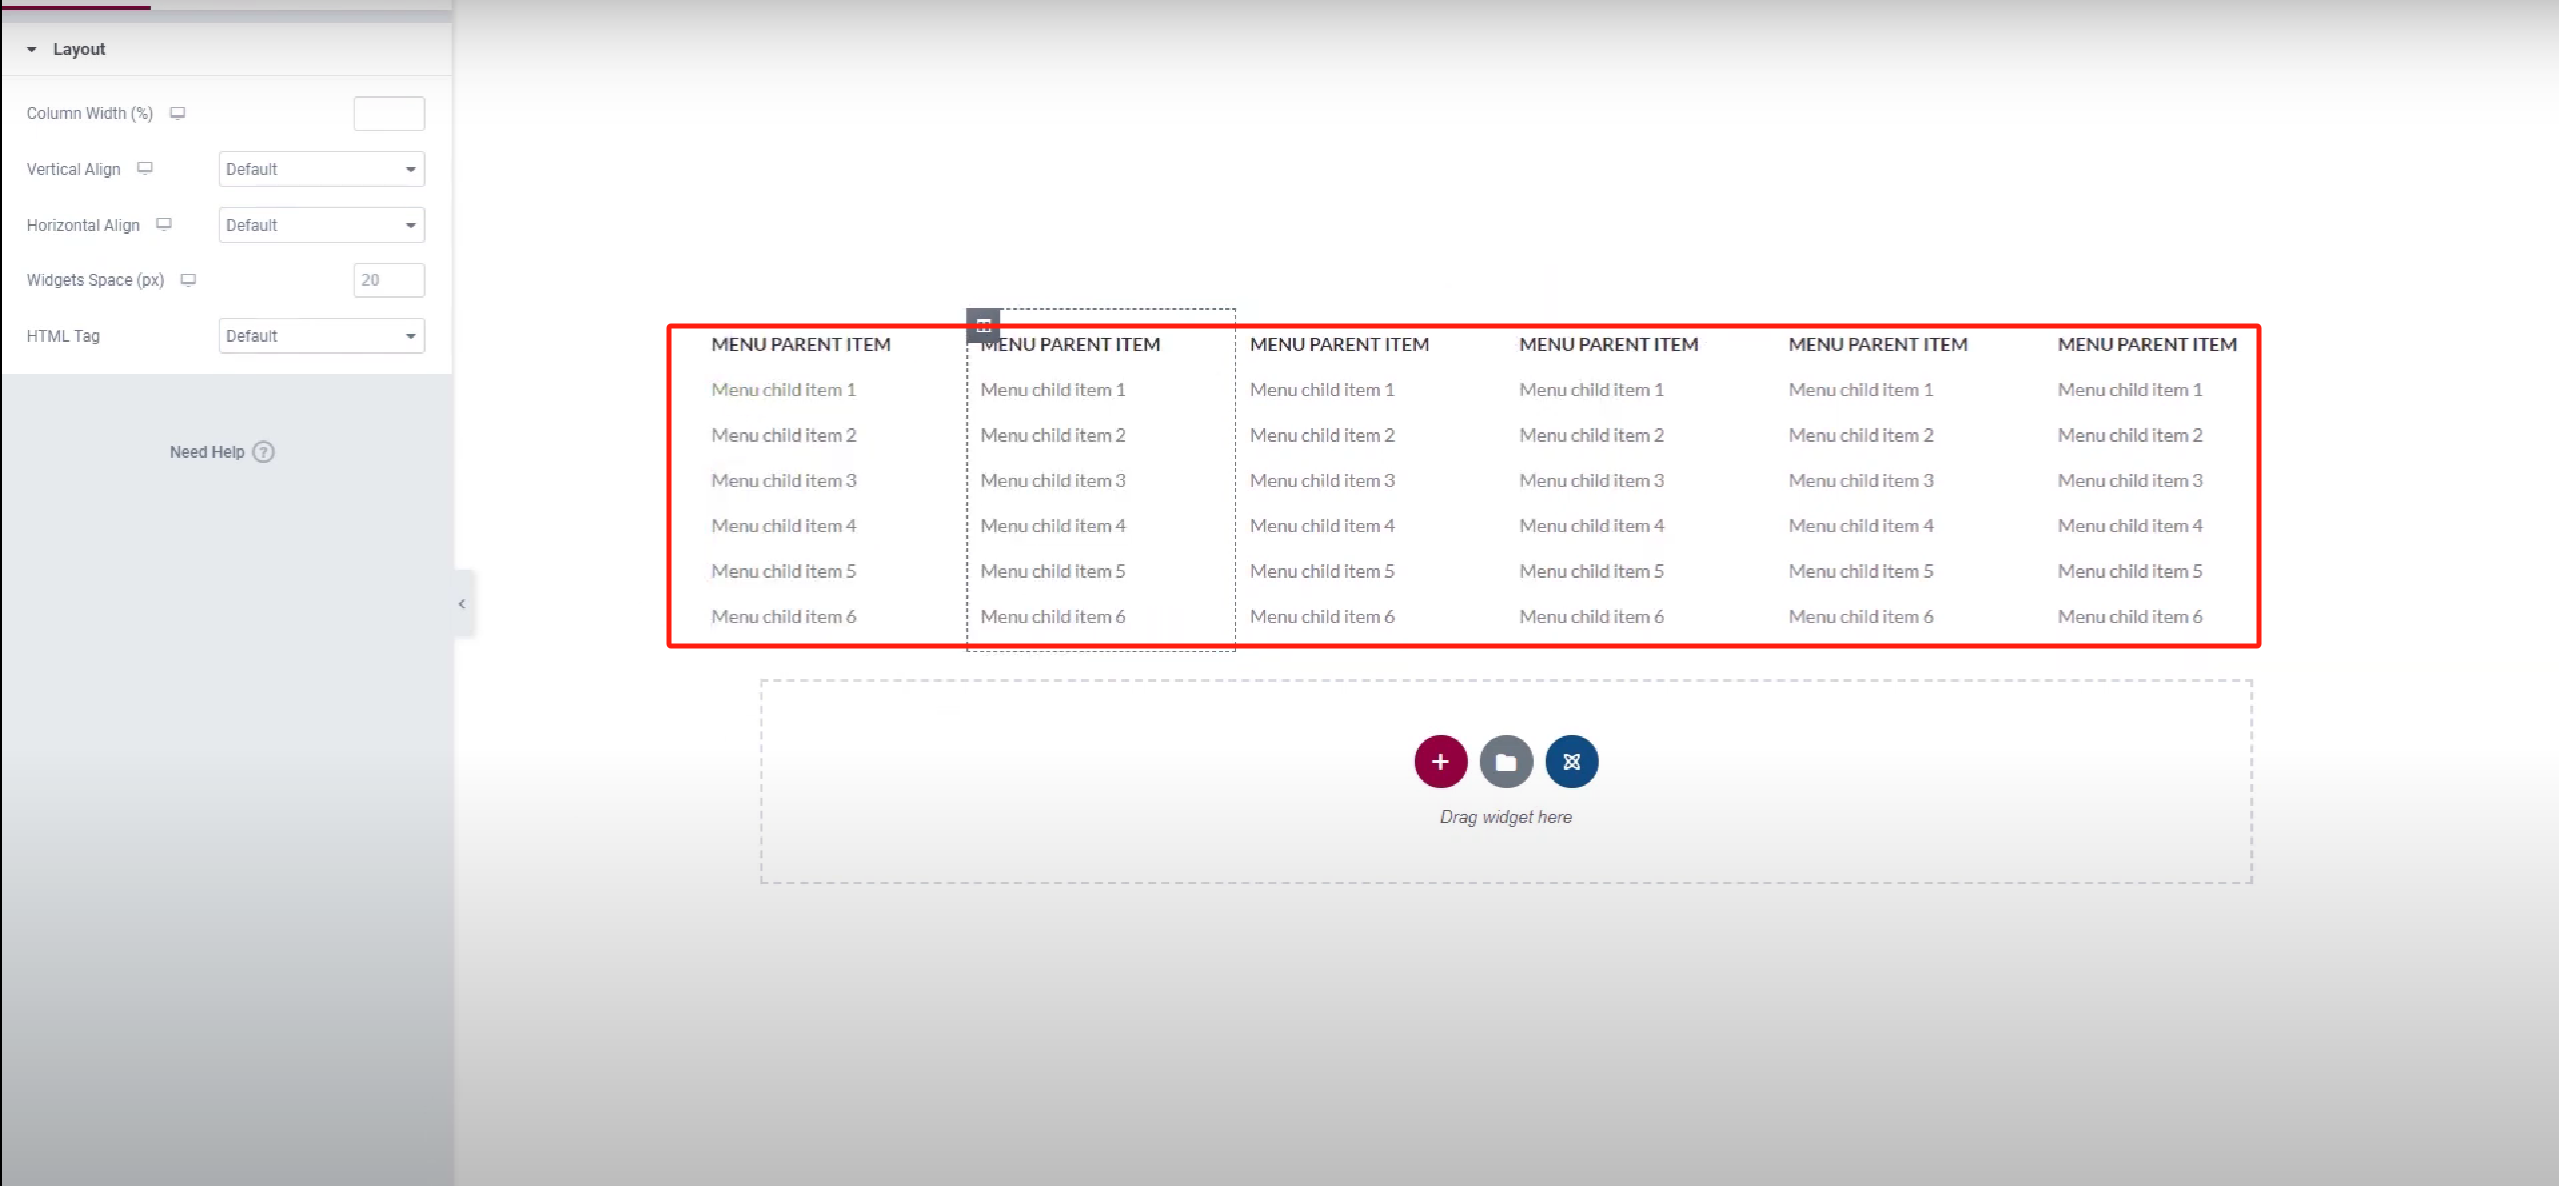Click the column edit handle icon
2559x1186 pixels.
point(983,324)
